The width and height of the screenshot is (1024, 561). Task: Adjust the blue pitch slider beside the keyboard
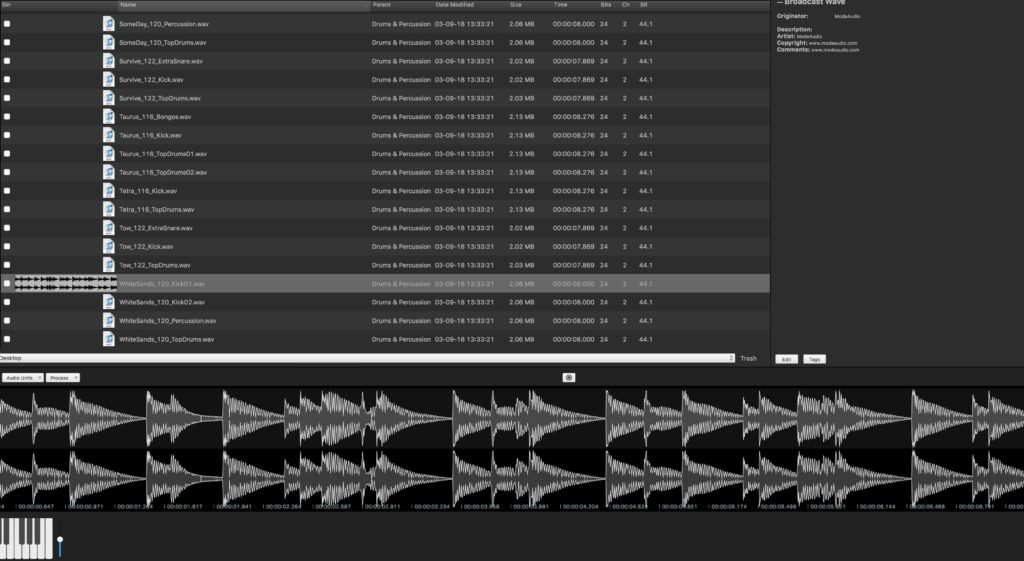[60, 539]
